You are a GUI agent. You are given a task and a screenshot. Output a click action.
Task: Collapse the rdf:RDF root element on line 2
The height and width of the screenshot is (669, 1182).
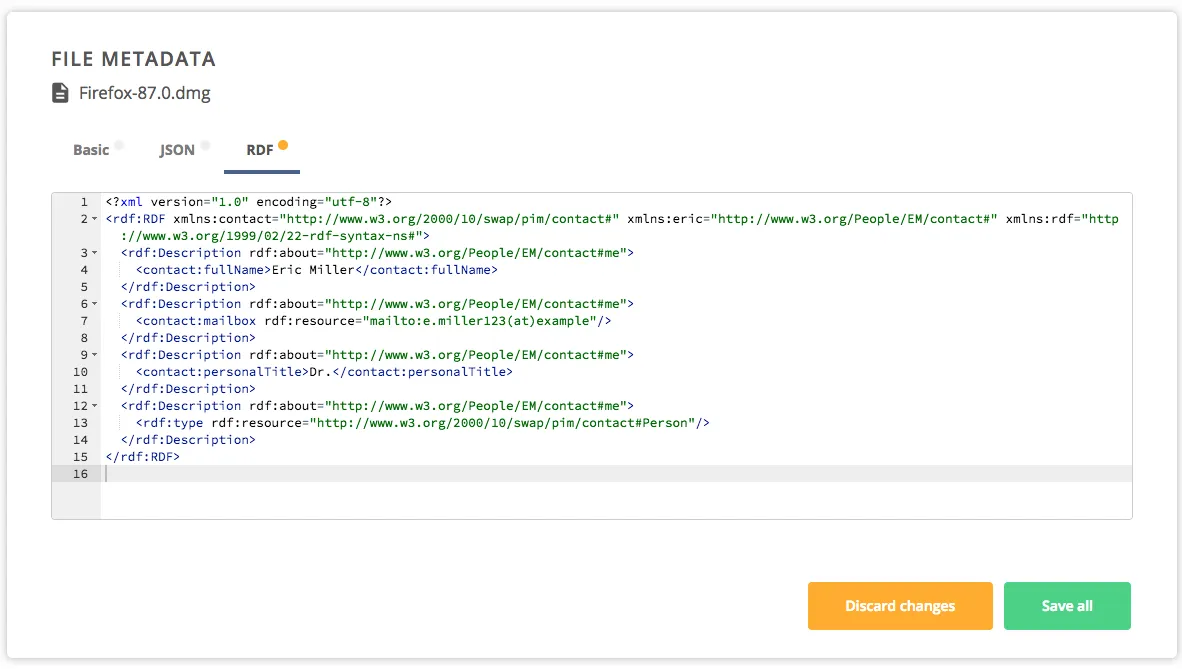(94, 219)
